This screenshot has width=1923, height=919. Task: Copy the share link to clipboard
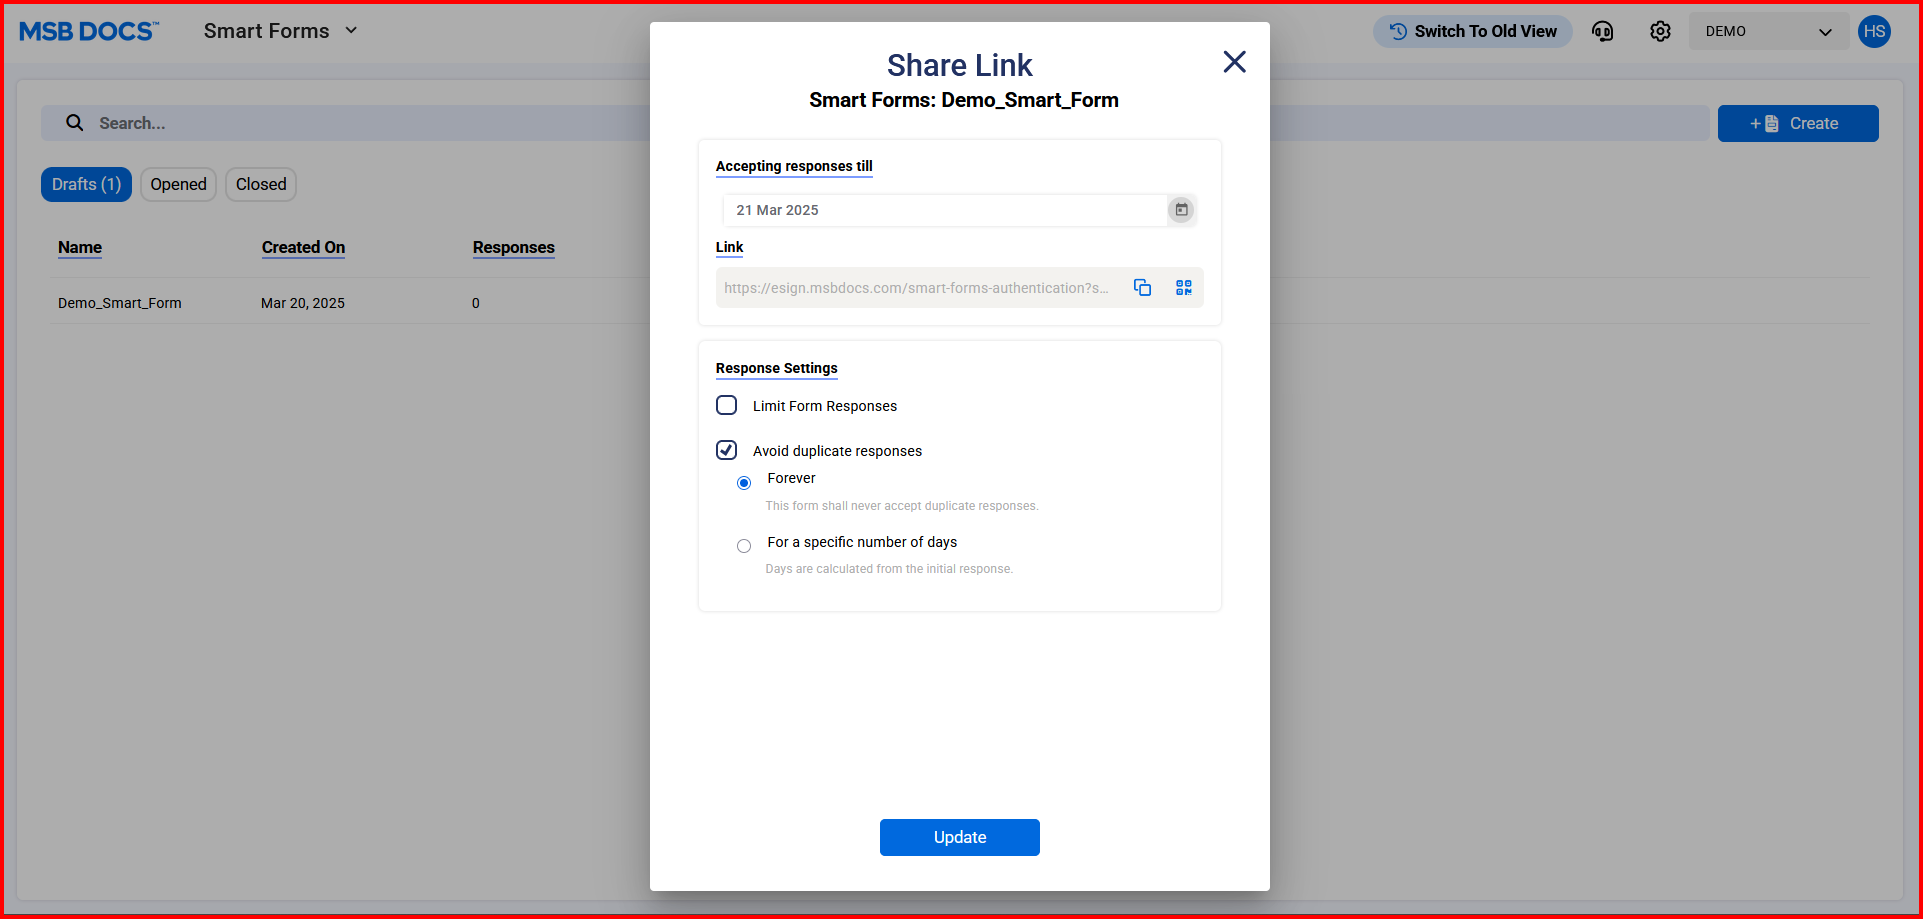[x=1142, y=288]
